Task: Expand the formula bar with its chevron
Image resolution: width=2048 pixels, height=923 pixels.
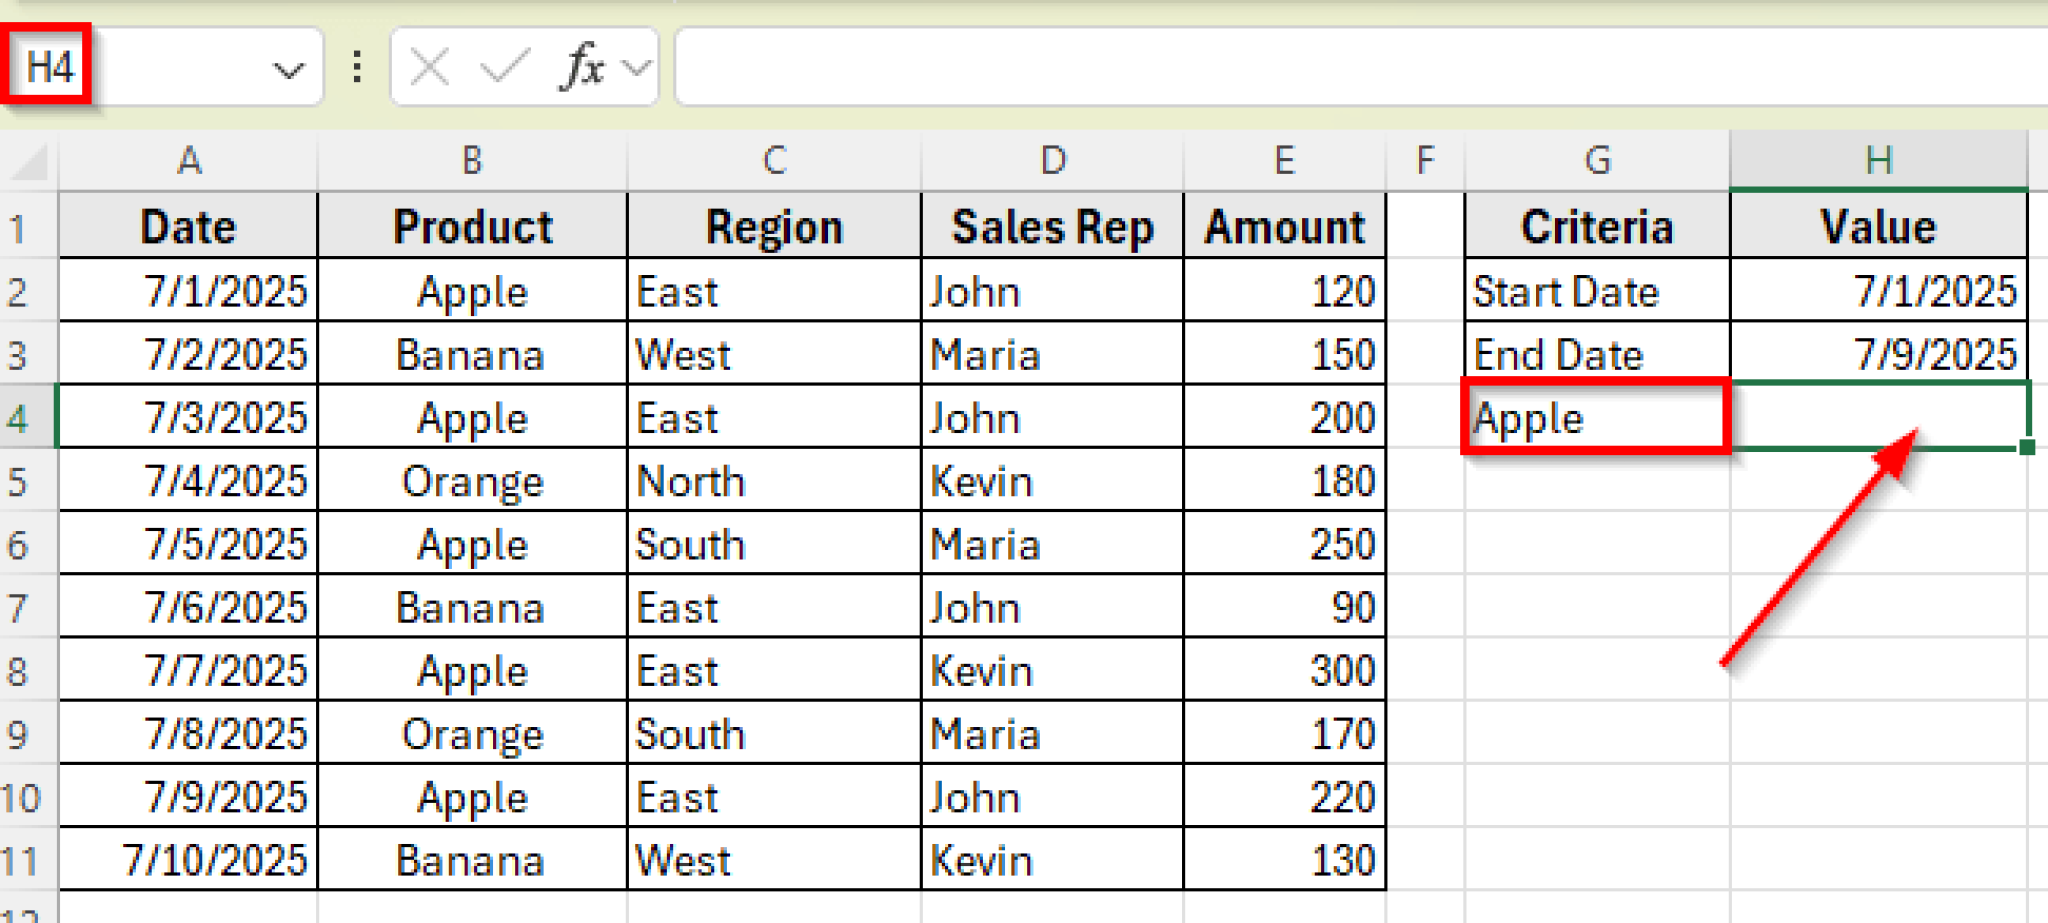Action: (x=633, y=66)
